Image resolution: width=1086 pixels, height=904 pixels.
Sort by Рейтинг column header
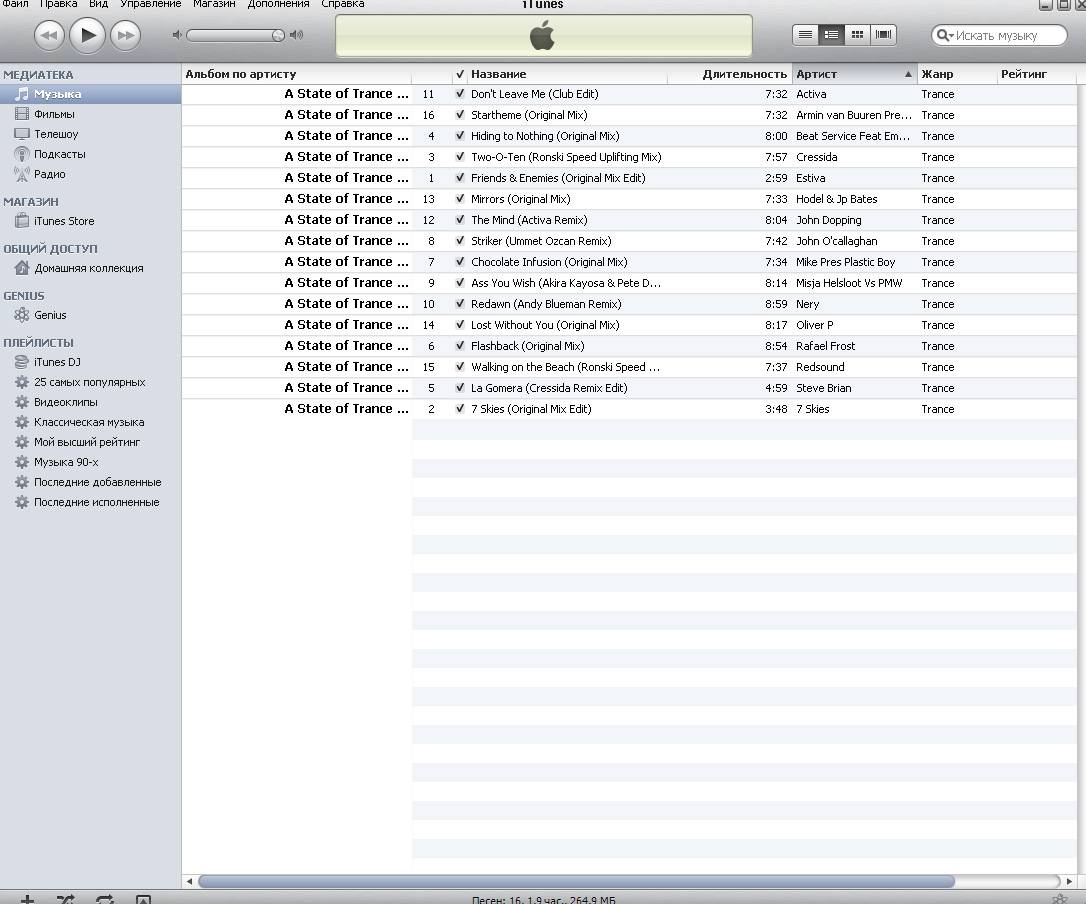[x=1037, y=74]
